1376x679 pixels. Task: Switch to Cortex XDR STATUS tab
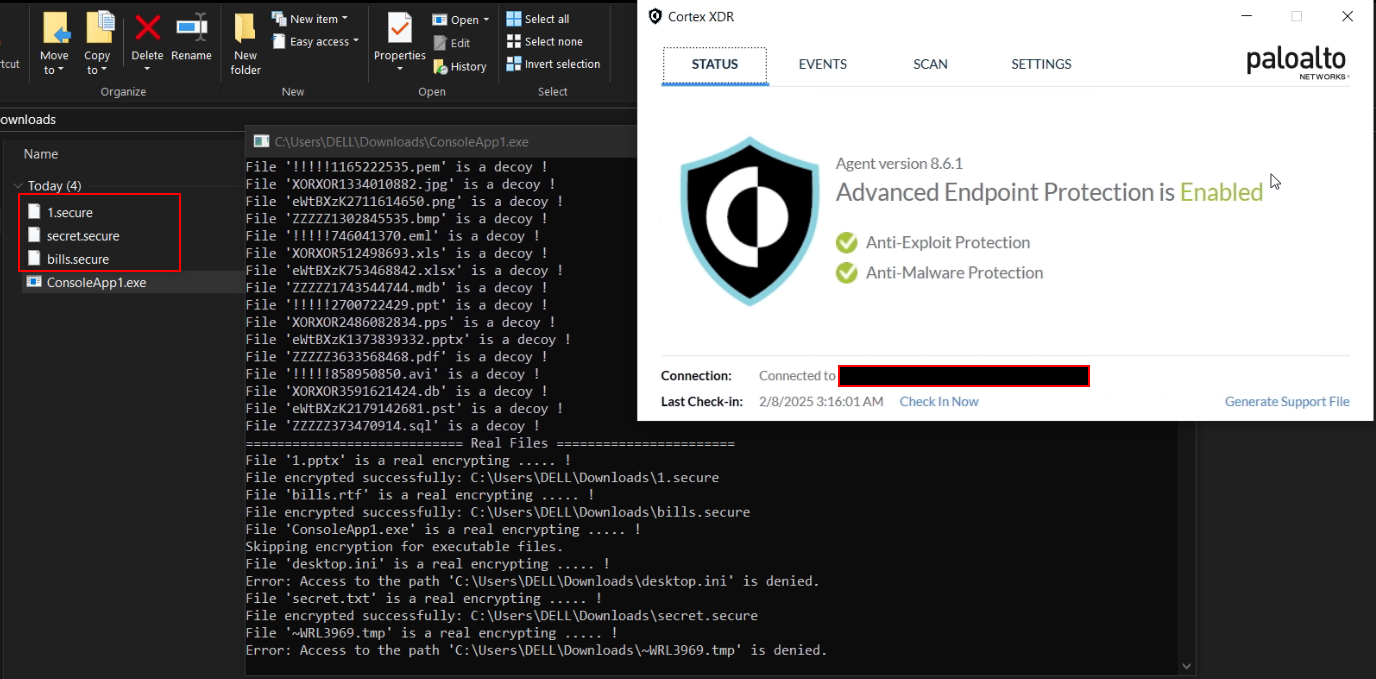point(715,64)
